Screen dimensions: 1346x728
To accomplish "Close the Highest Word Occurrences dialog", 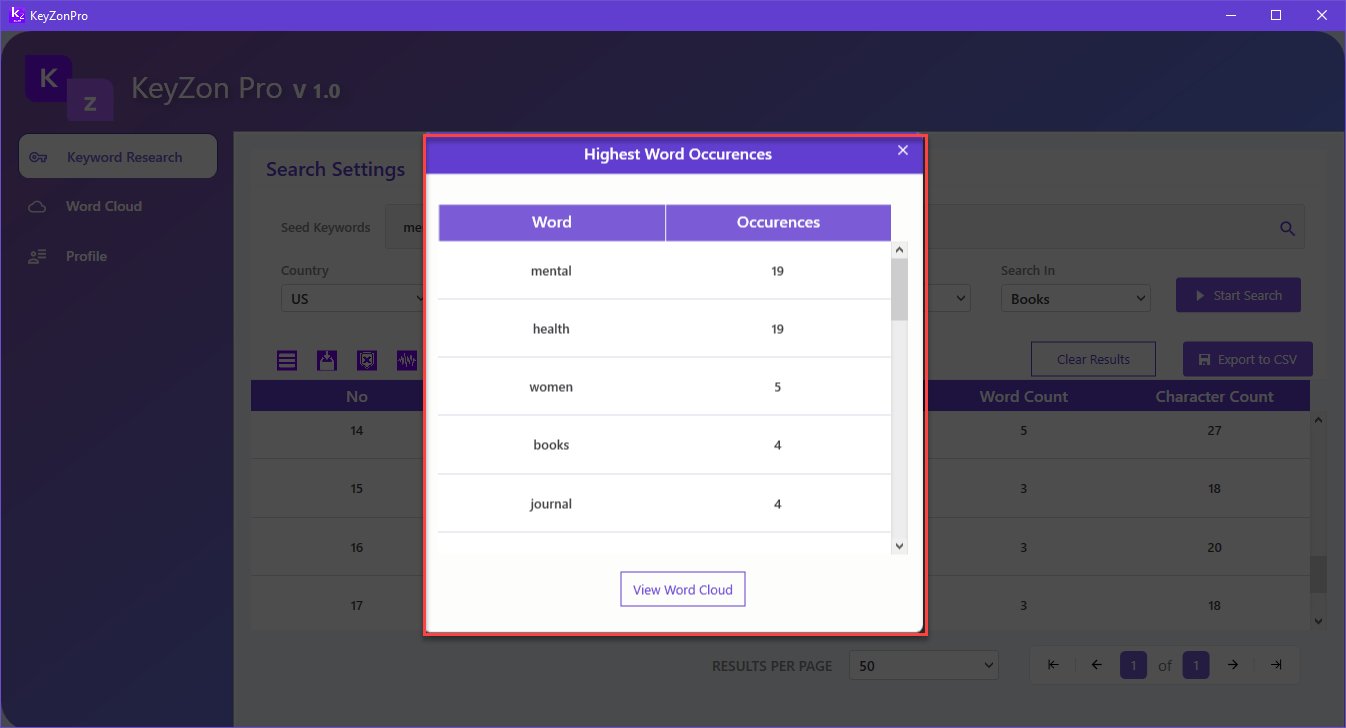I will (902, 150).
